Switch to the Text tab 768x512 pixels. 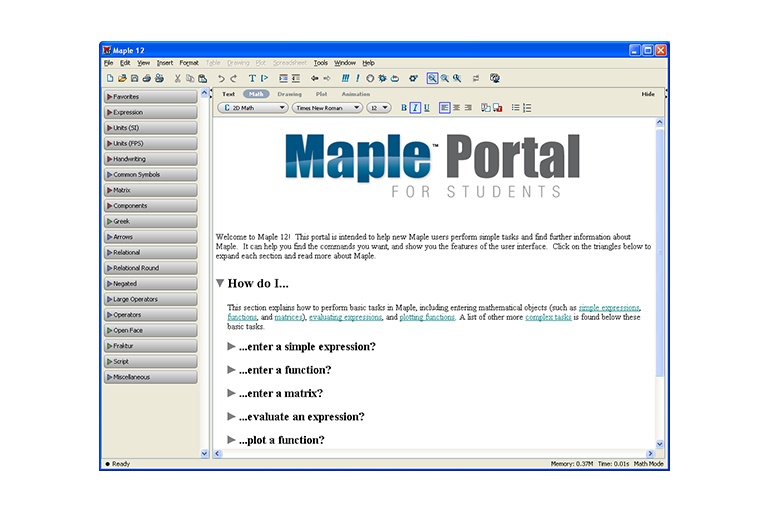coord(229,94)
